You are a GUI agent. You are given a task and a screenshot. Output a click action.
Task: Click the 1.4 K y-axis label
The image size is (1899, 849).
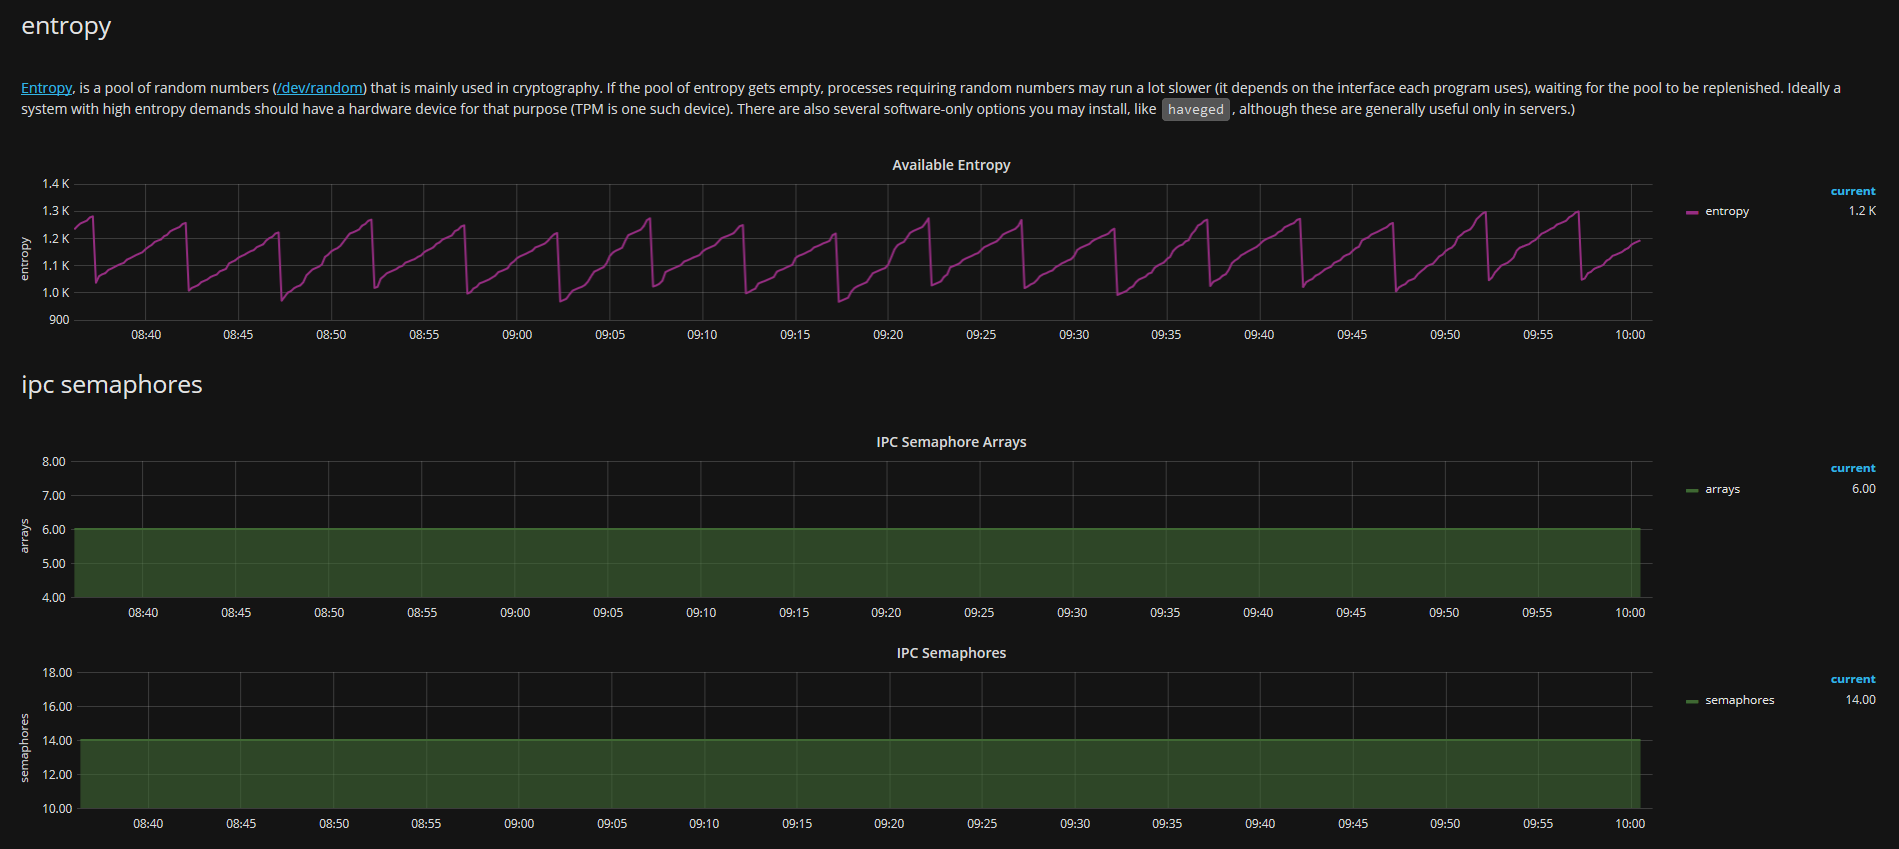tap(56, 184)
